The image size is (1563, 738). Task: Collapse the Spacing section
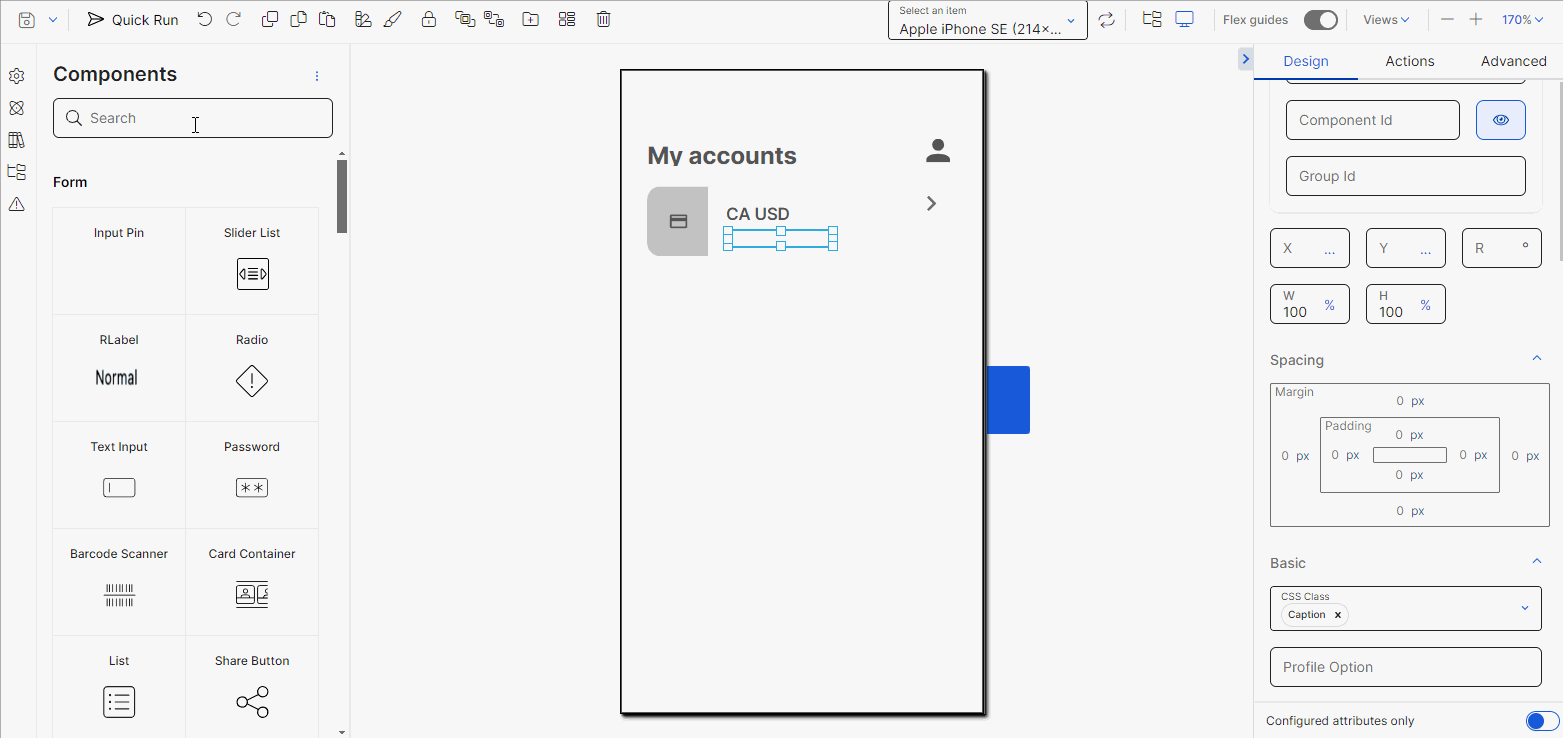tap(1537, 357)
